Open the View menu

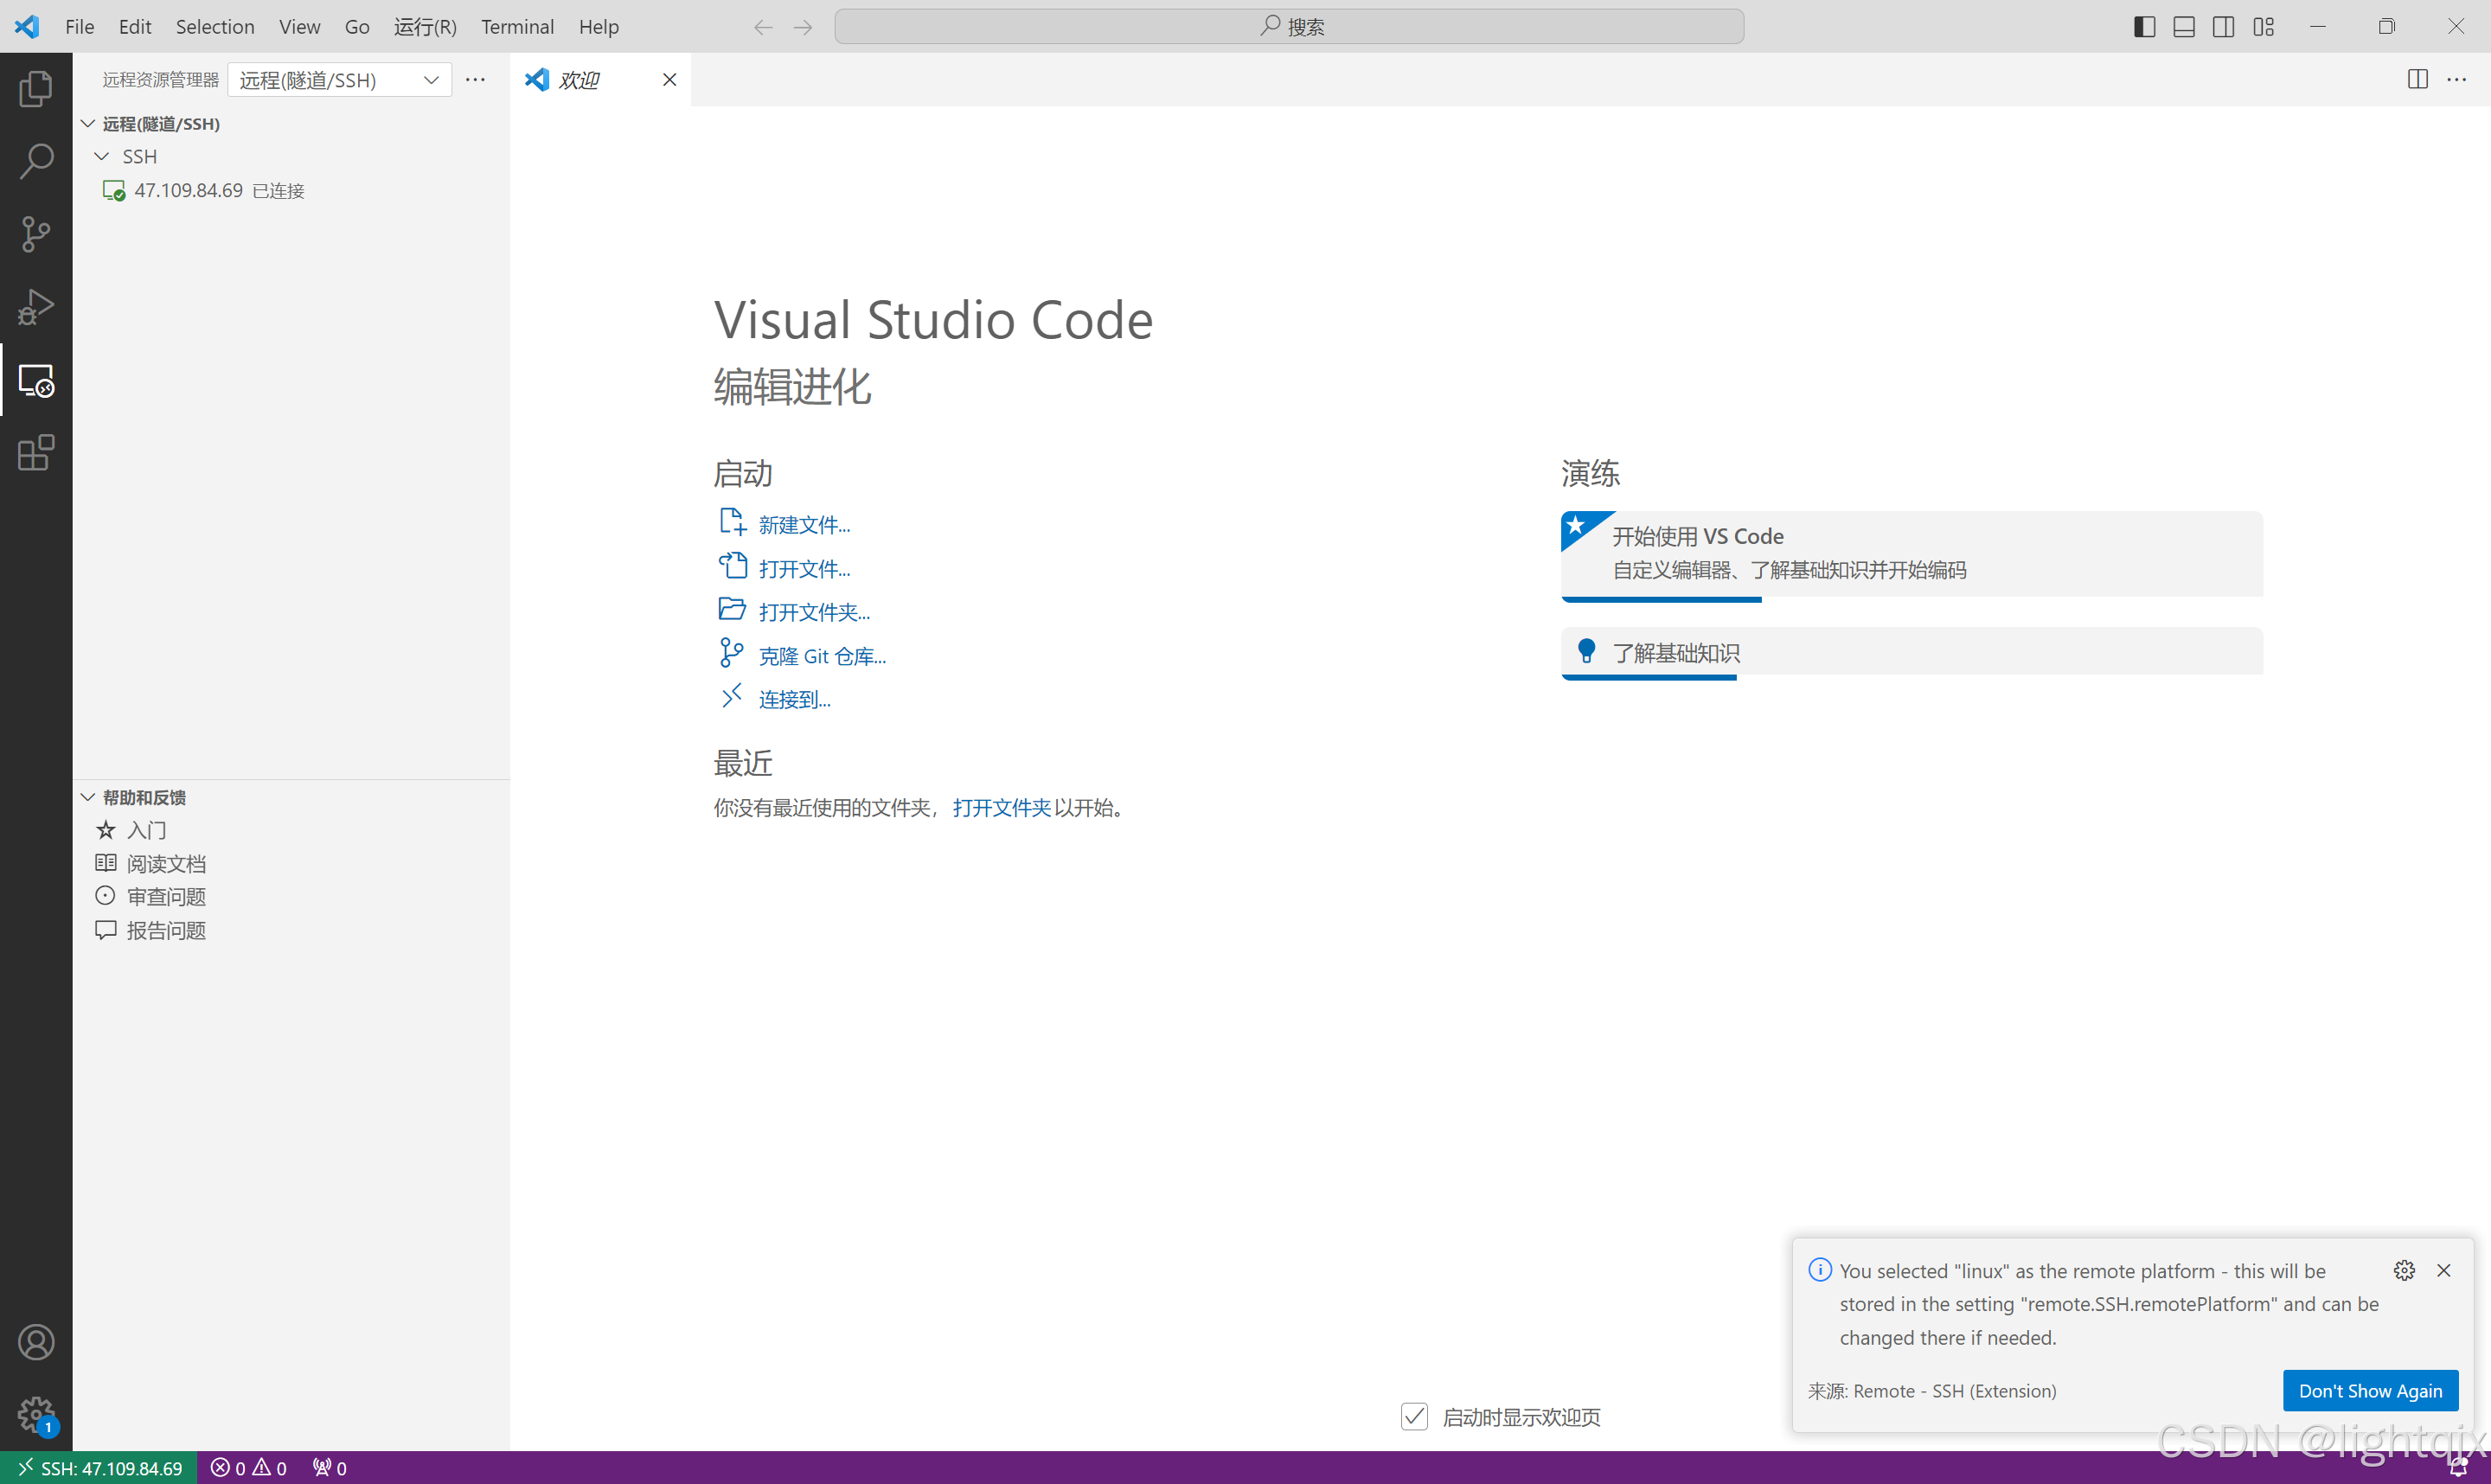[300, 27]
